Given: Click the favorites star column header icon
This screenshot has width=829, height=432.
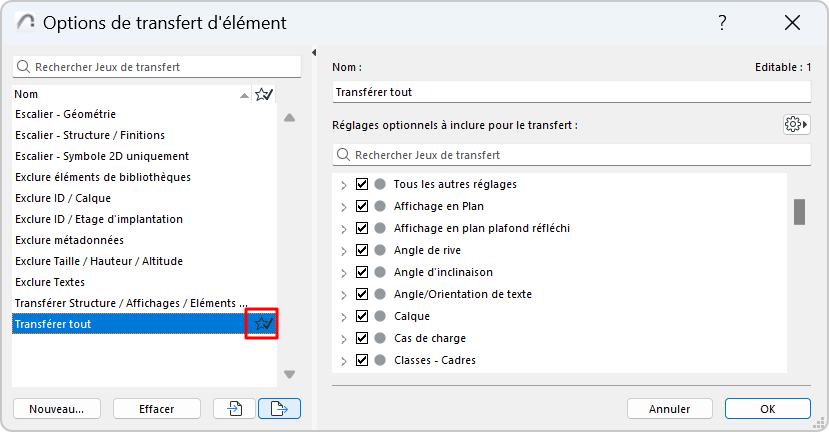Looking at the screenshot, I should click(264, 94).
